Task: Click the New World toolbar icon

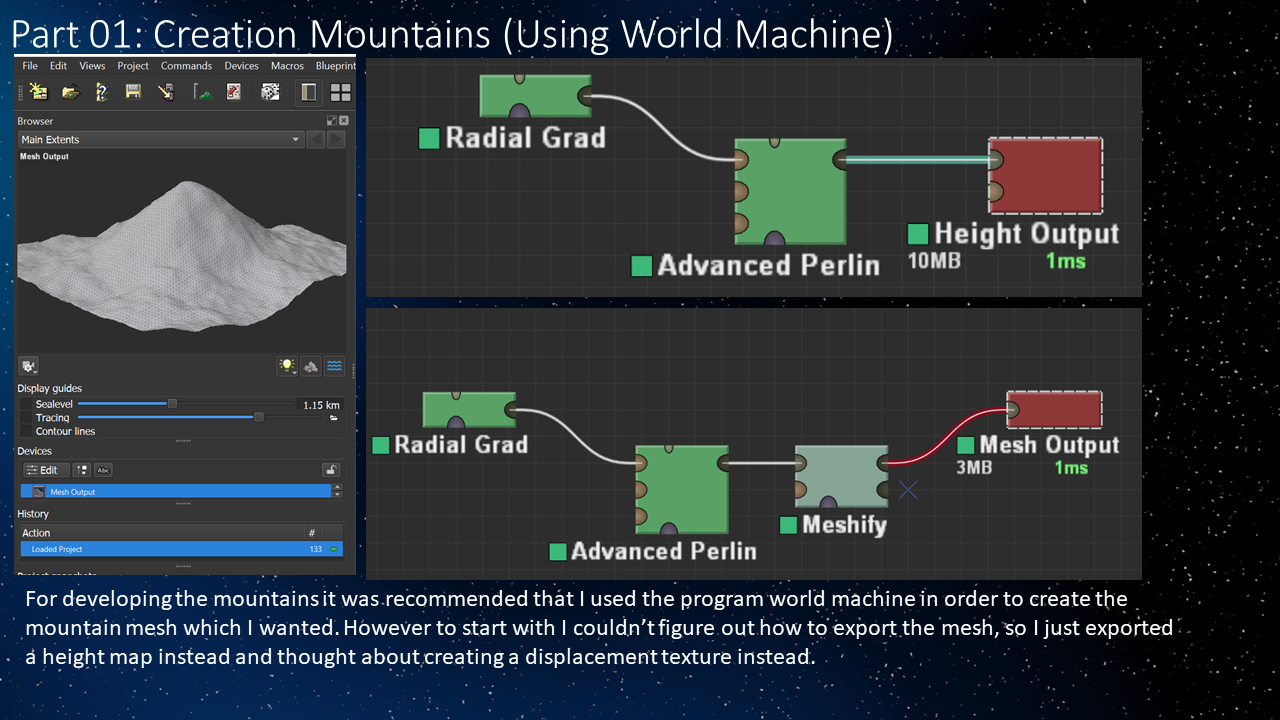Action: 38,92
